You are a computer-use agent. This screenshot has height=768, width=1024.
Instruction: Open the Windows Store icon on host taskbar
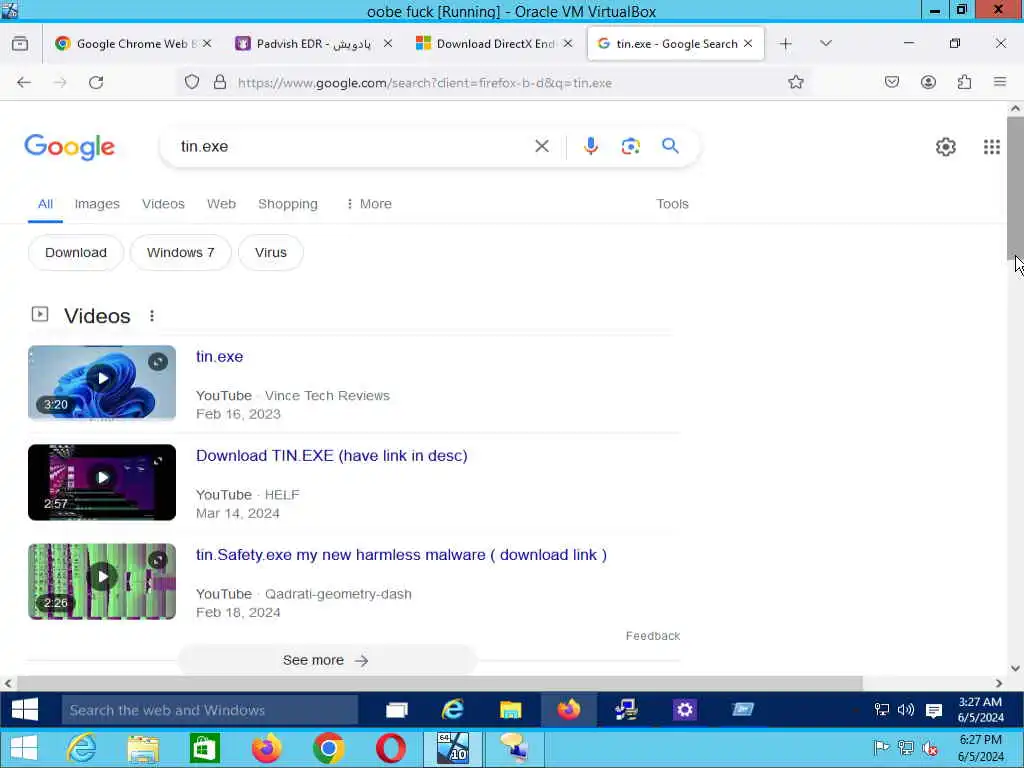coord(204,748)
